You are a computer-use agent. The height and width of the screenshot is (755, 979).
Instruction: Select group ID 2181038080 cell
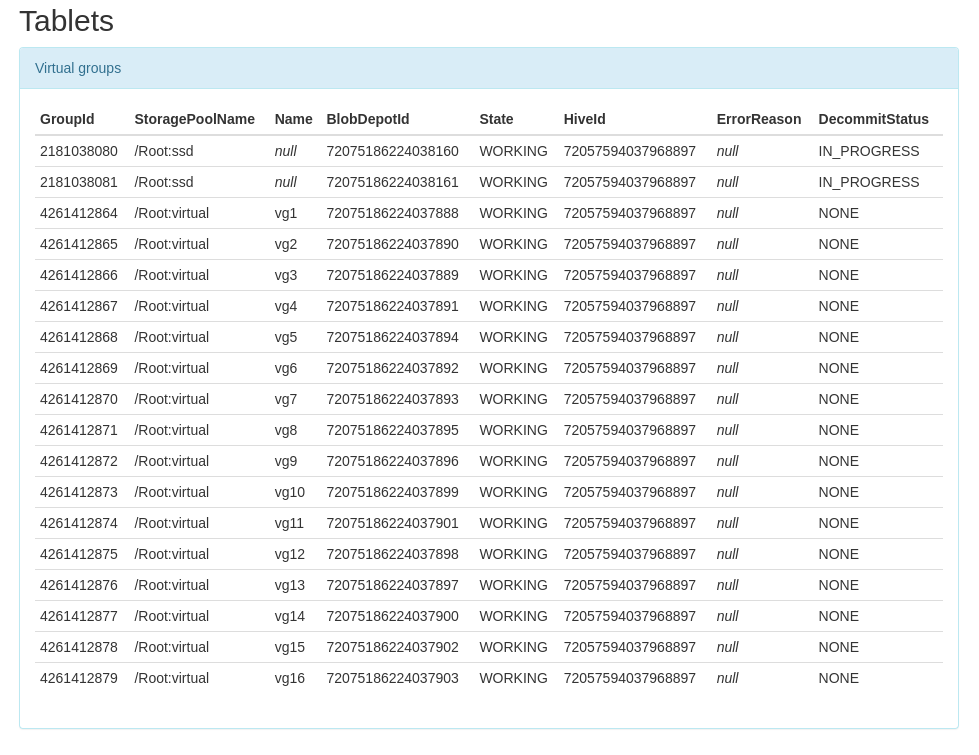click(x=79, y=151)
